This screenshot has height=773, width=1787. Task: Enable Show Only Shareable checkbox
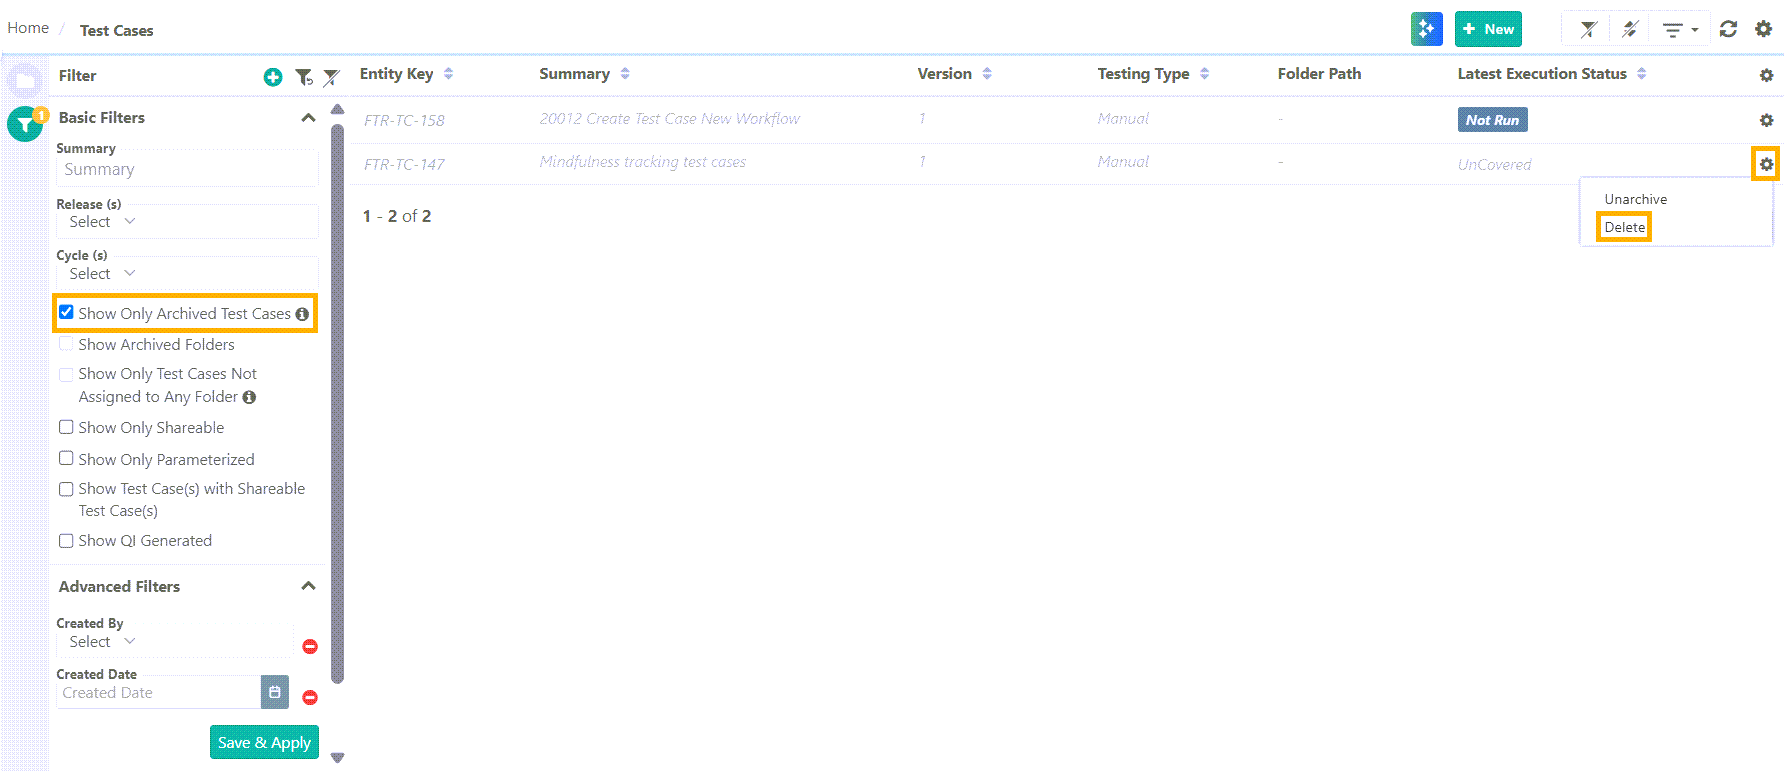66,427
